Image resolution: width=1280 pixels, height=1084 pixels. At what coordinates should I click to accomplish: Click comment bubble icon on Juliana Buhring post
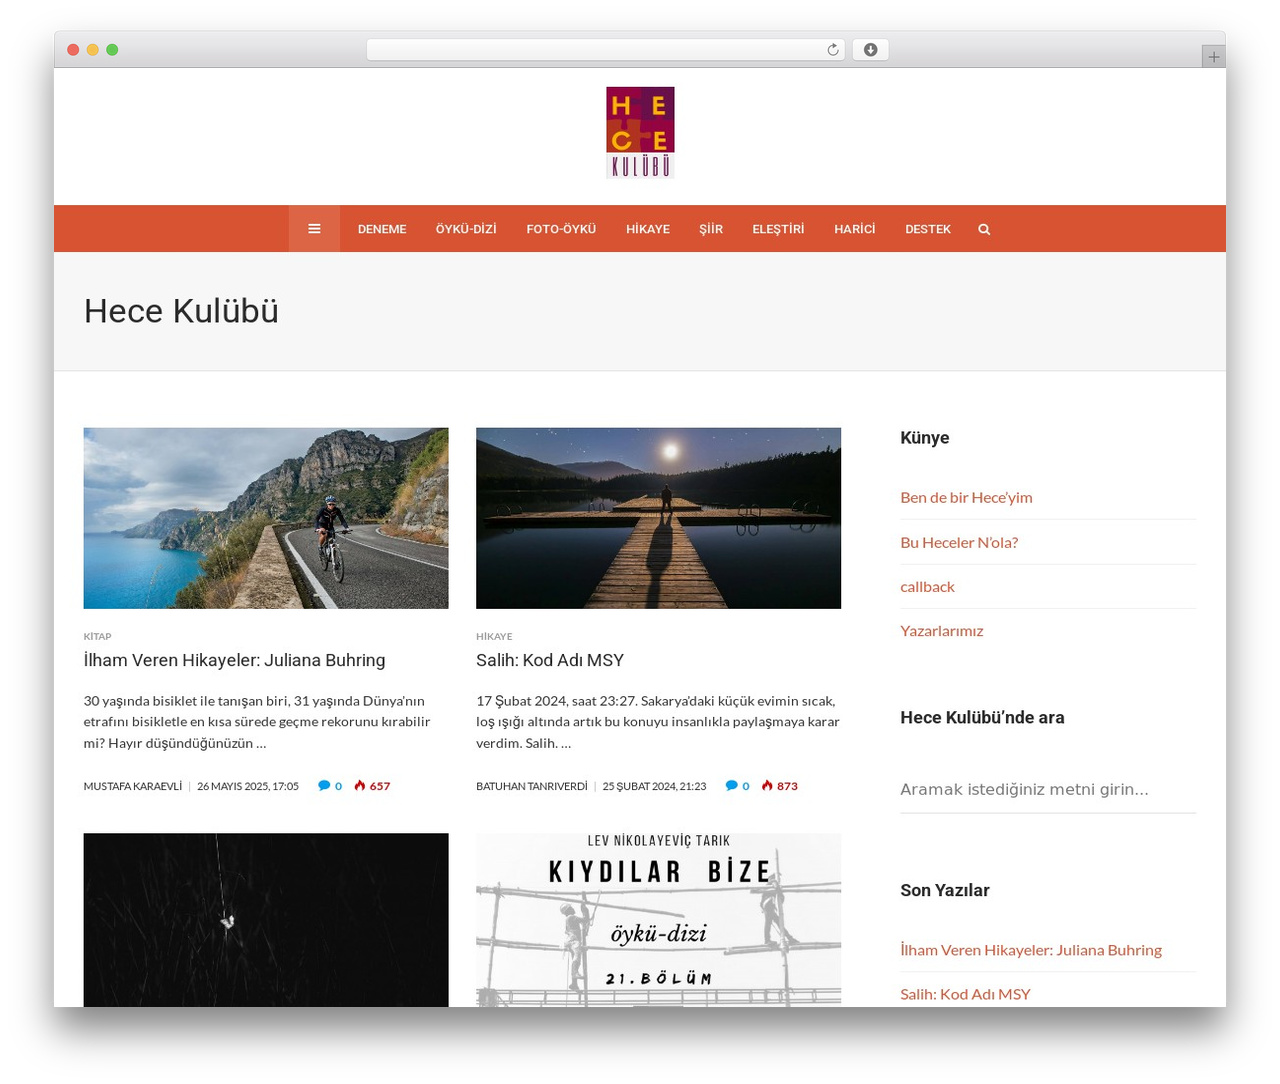tap(324, 785)
